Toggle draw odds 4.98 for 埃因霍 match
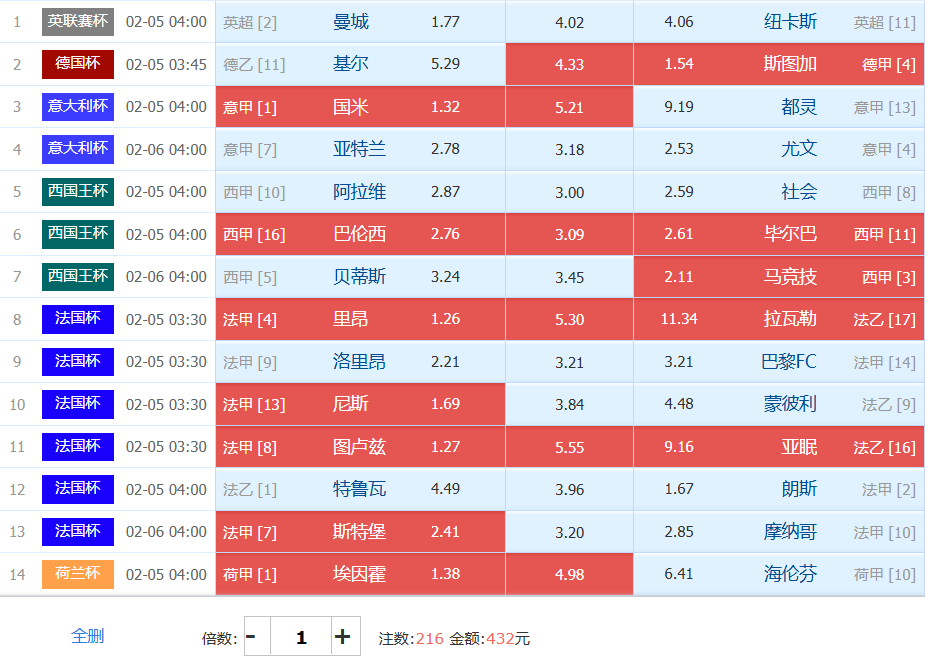925x657 pixels. tap(569, 574)
